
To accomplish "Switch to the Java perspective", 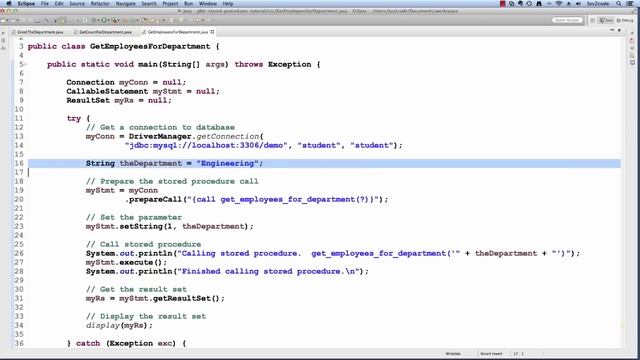I will [x=606, y=20].
